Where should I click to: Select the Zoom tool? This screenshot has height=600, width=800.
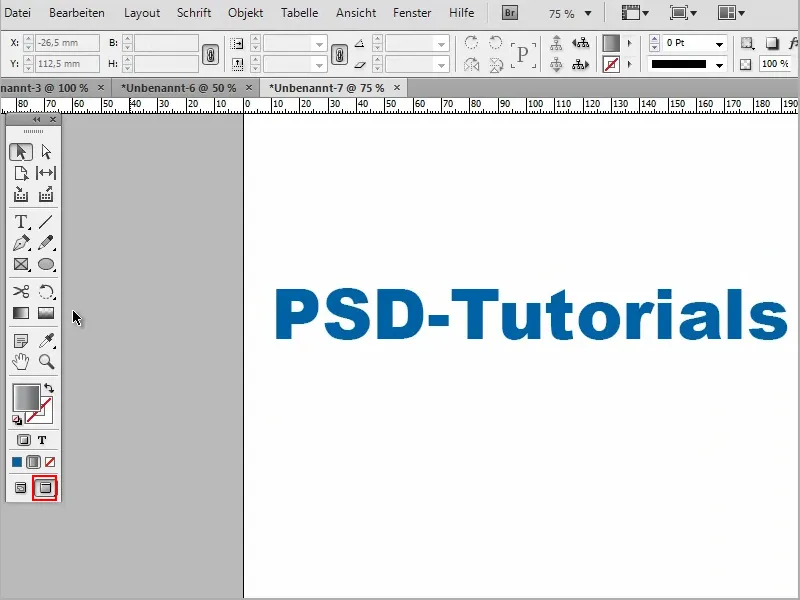(46, 362)
